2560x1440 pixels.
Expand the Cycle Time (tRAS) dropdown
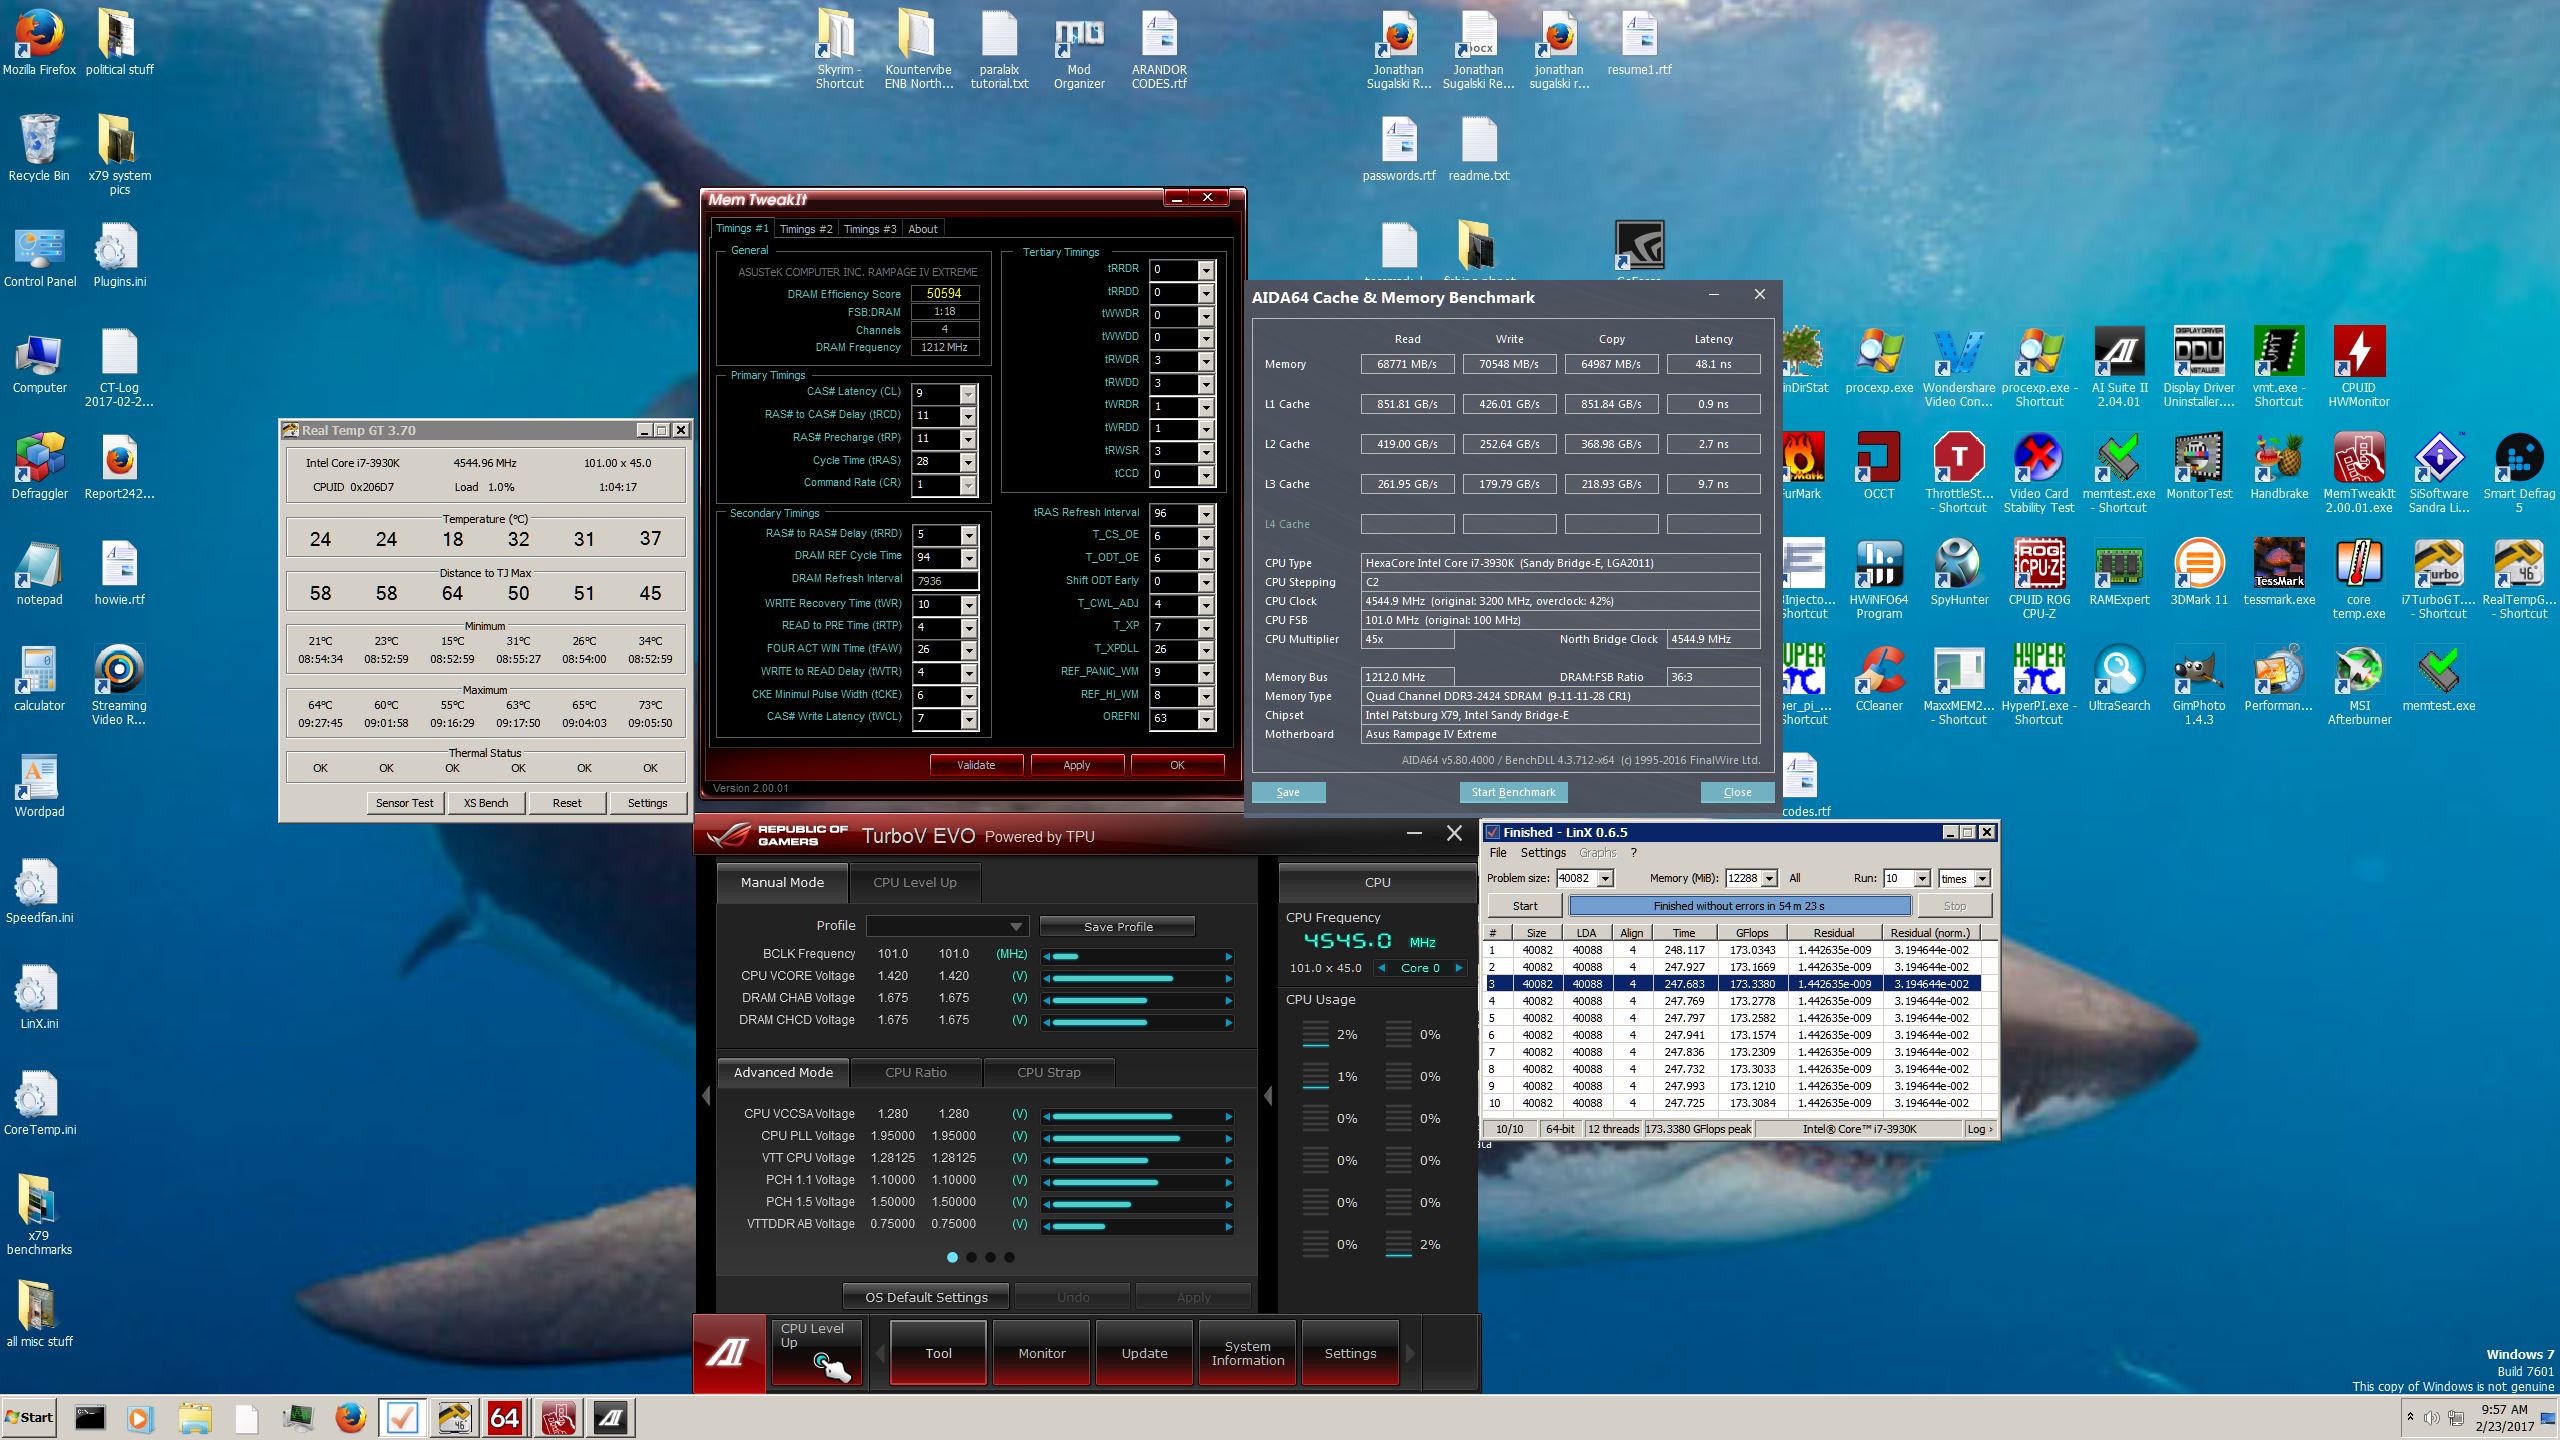tap(967, 462)
